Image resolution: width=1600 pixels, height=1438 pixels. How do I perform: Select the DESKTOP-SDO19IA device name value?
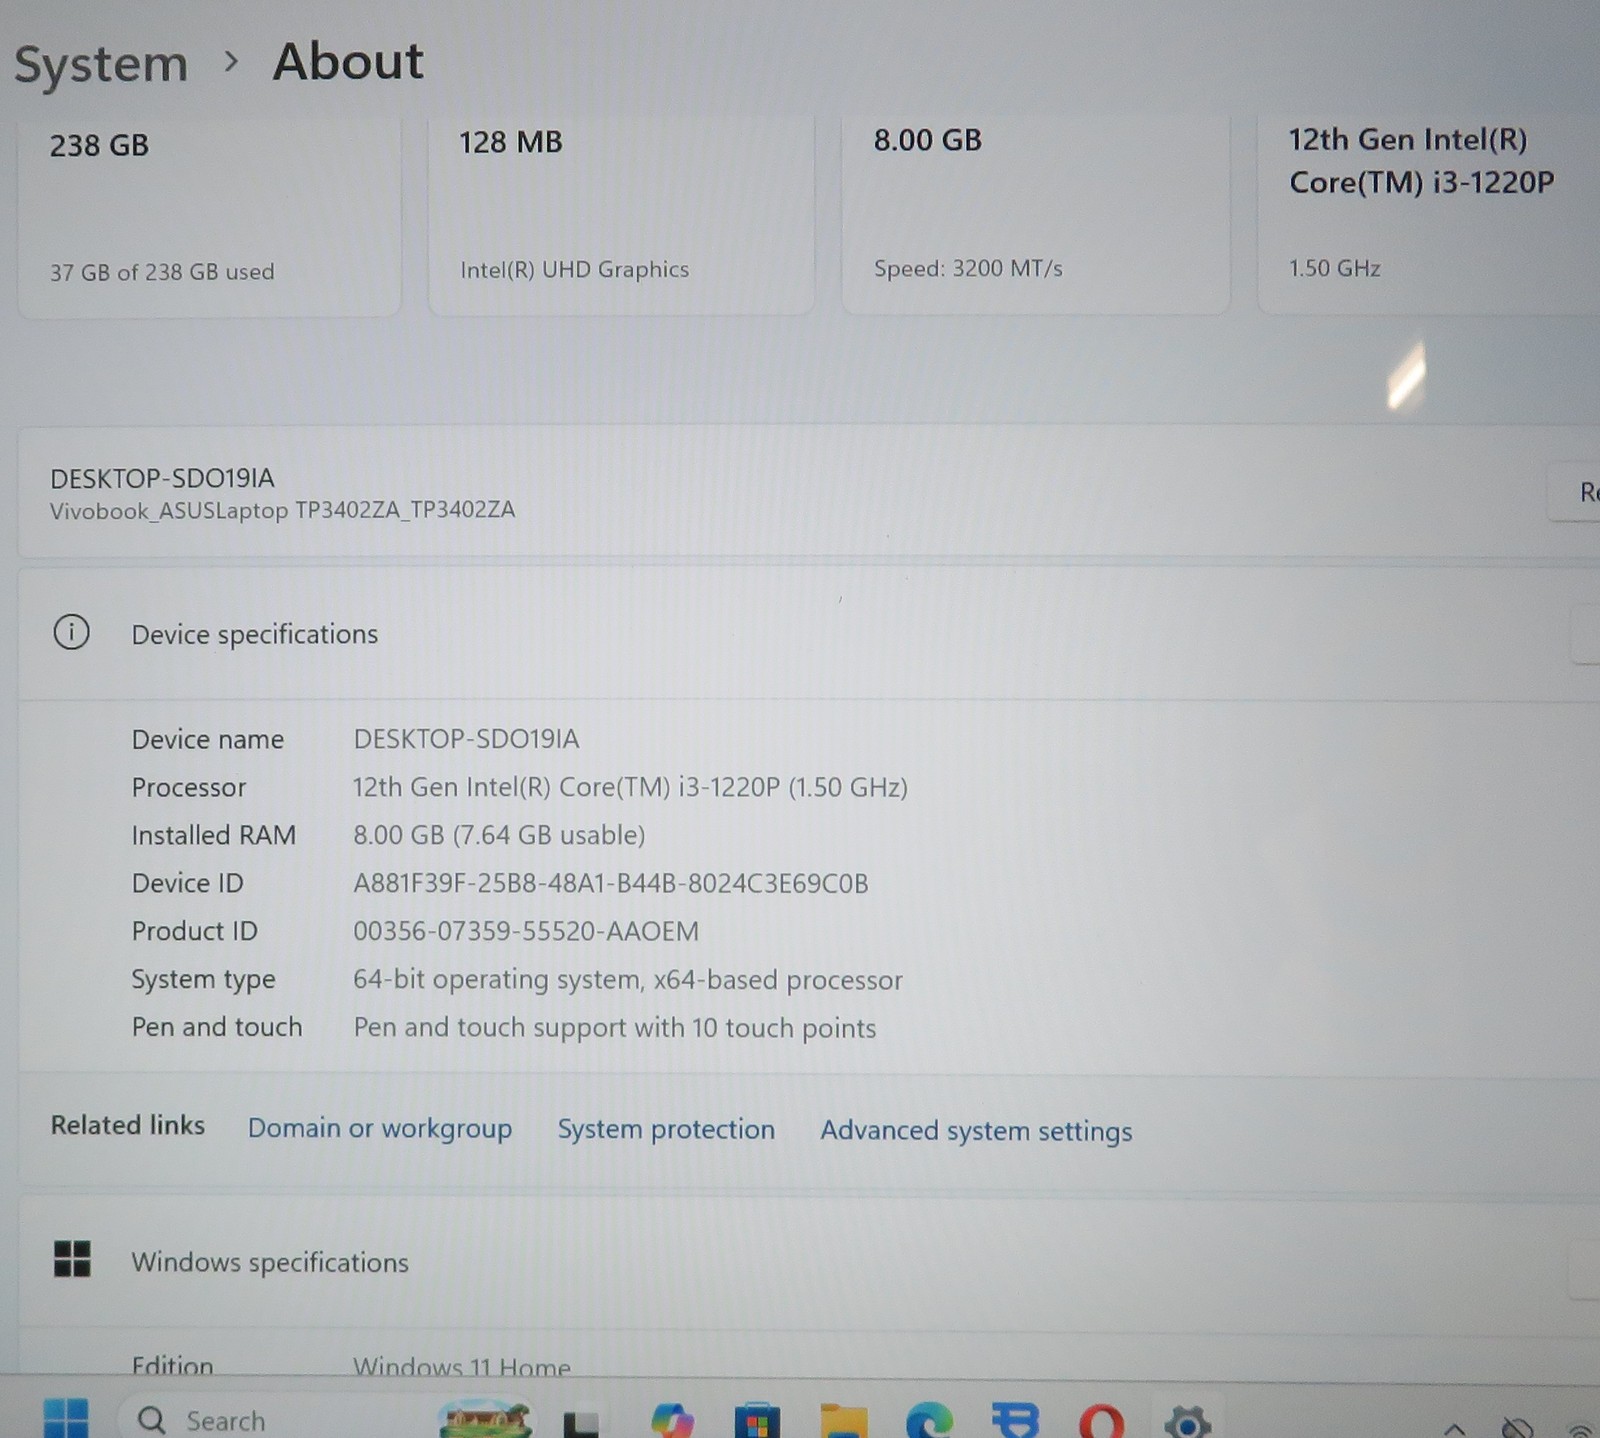coord(466,739)
